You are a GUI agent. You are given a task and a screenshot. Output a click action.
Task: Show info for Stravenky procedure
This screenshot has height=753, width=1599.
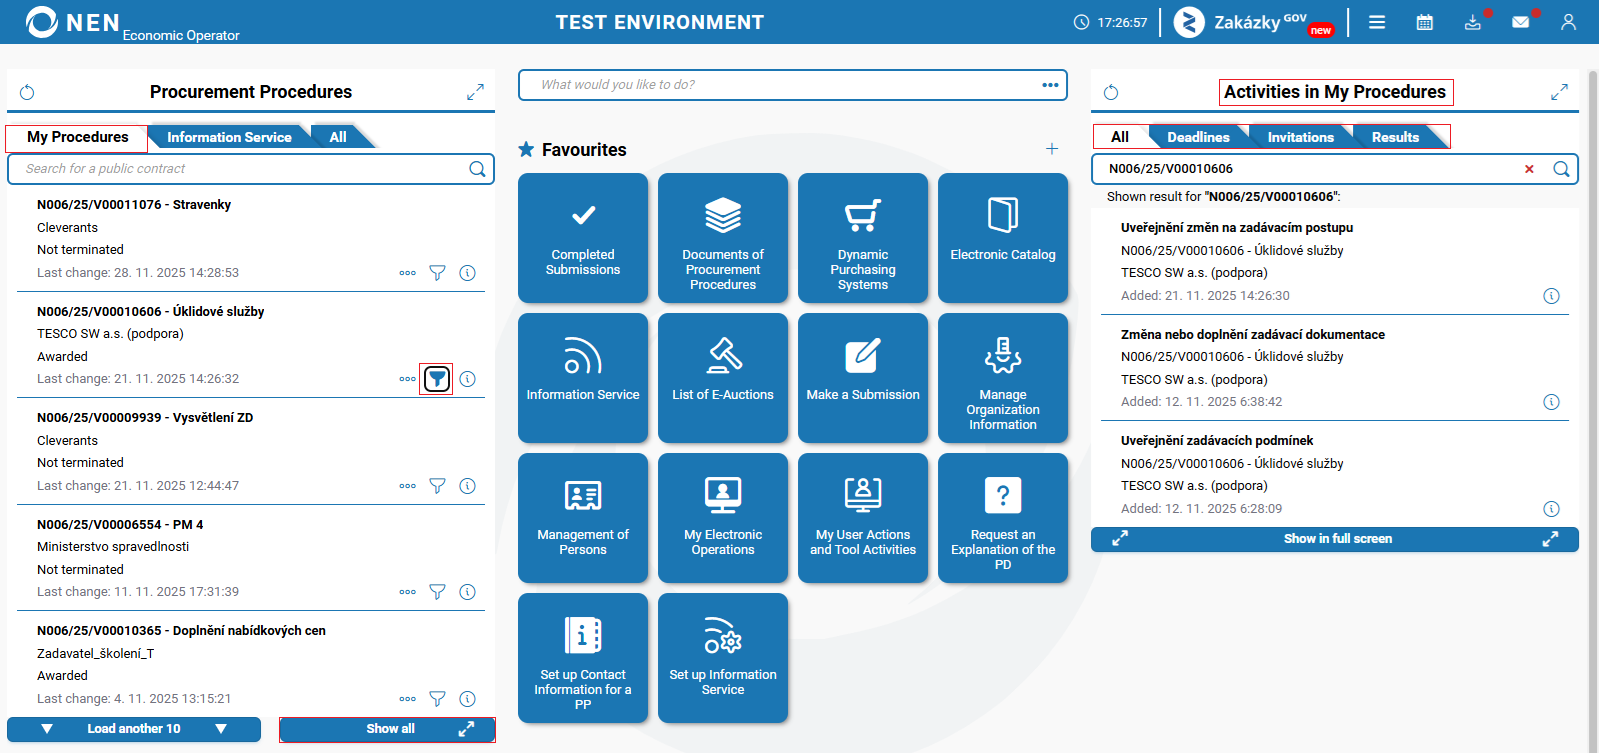tap(467, 273)
